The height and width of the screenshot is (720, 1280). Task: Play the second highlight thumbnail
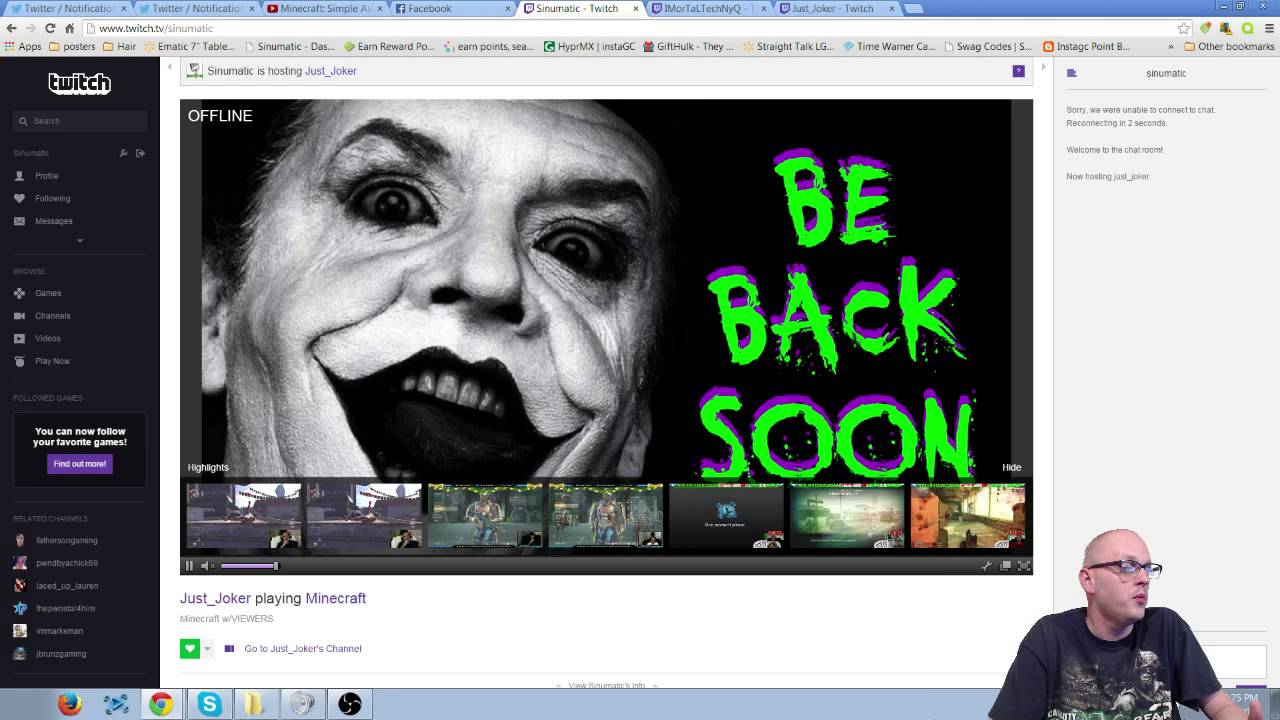pyautogui.click(x=364, y=516)
